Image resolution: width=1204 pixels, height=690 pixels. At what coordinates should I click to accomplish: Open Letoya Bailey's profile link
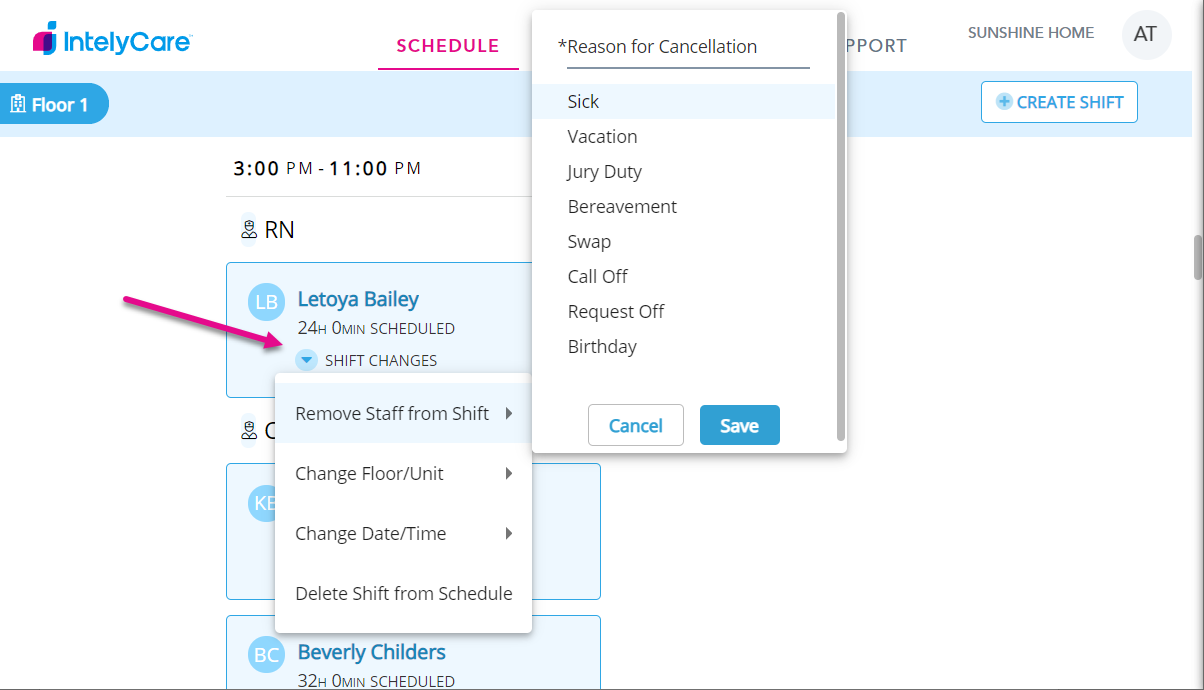tap(358, 299)
